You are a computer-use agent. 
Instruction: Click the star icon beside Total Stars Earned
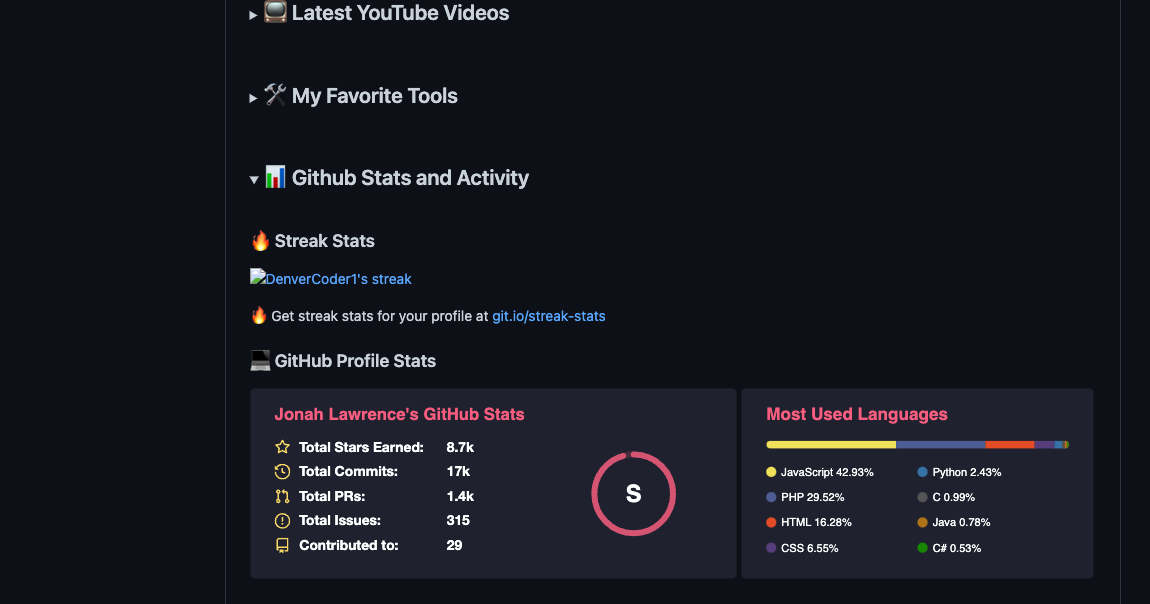click(x=281, y=447)
